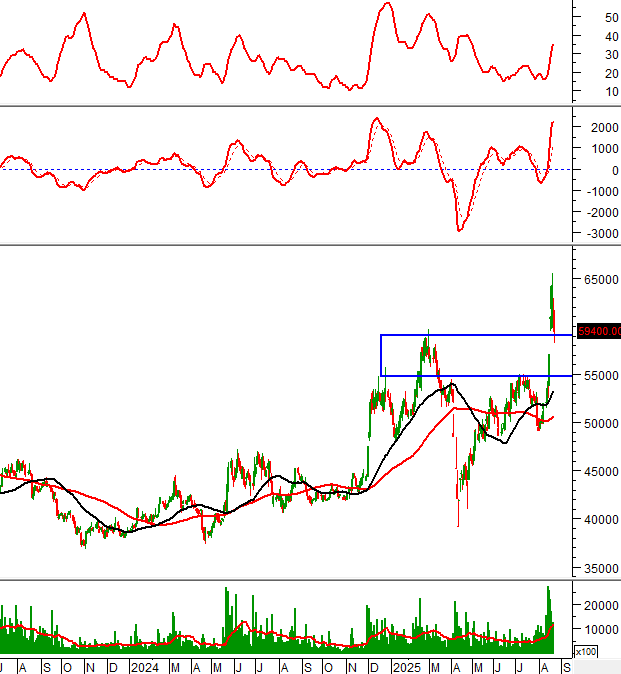Click the 59400.00 current price tag
This screenshot has height=674, width=621.
[599, 331]
